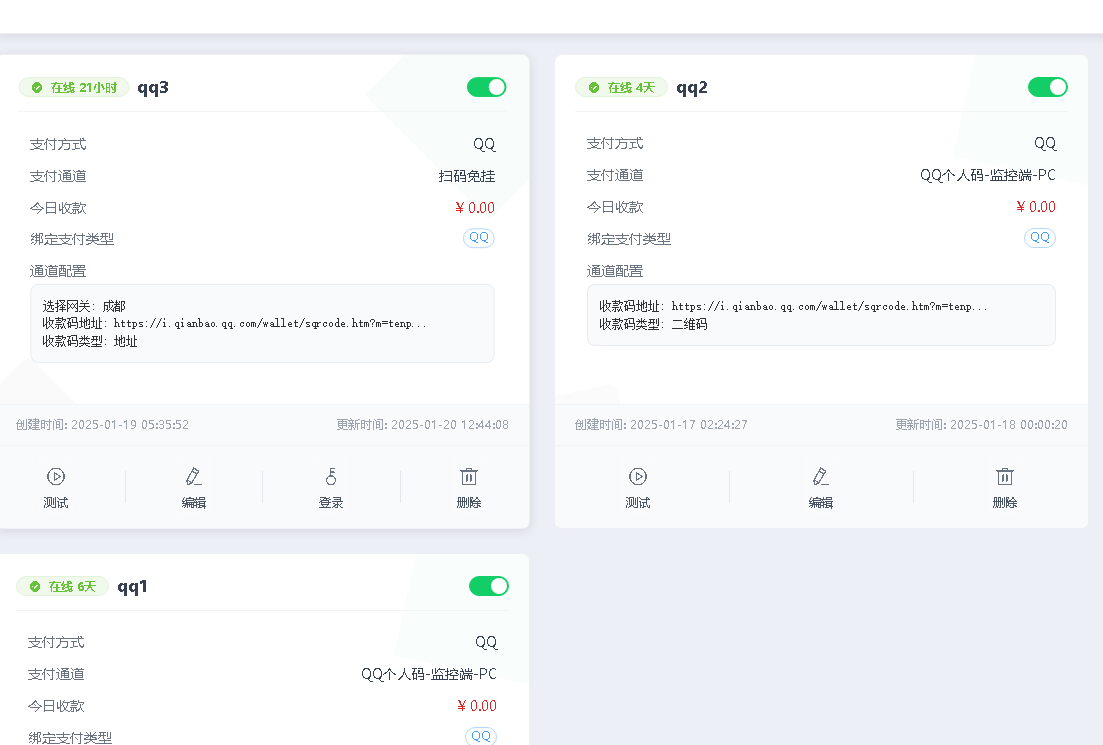
Task: Click the qq3 card title
Action: tap(153, 88)
